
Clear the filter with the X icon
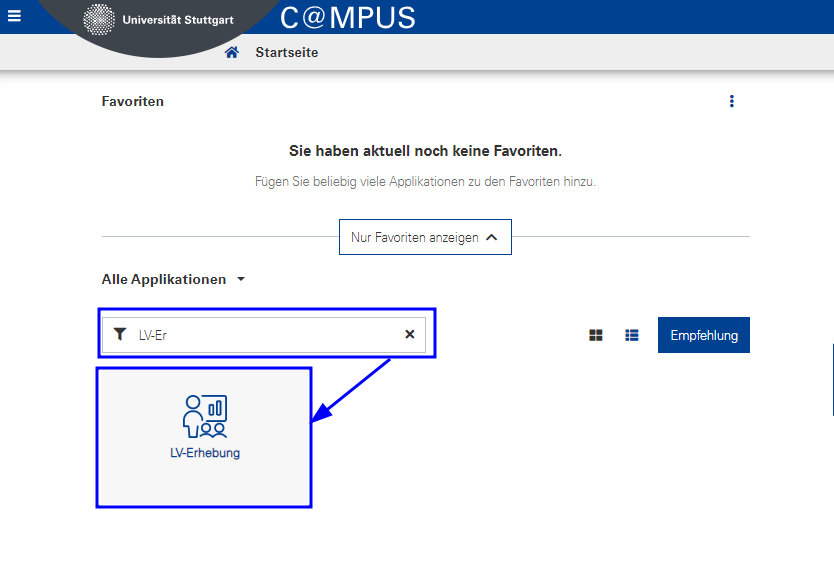[x=410, y=334]
